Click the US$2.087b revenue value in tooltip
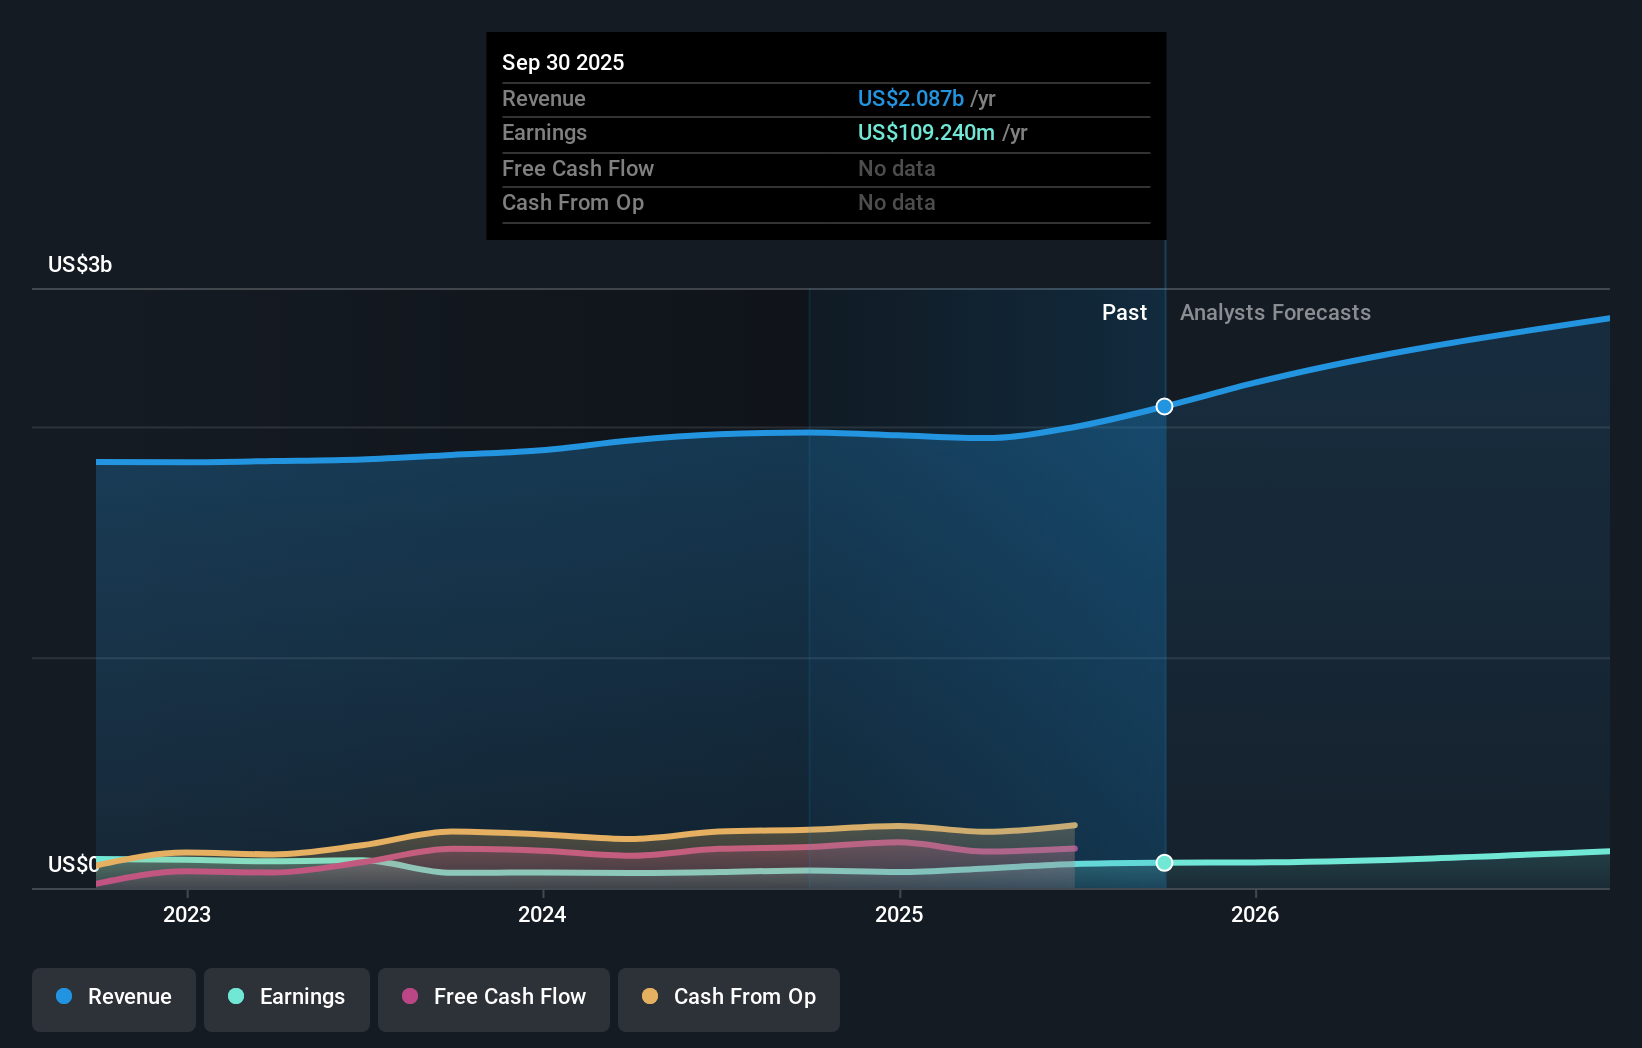 (908, 98)
